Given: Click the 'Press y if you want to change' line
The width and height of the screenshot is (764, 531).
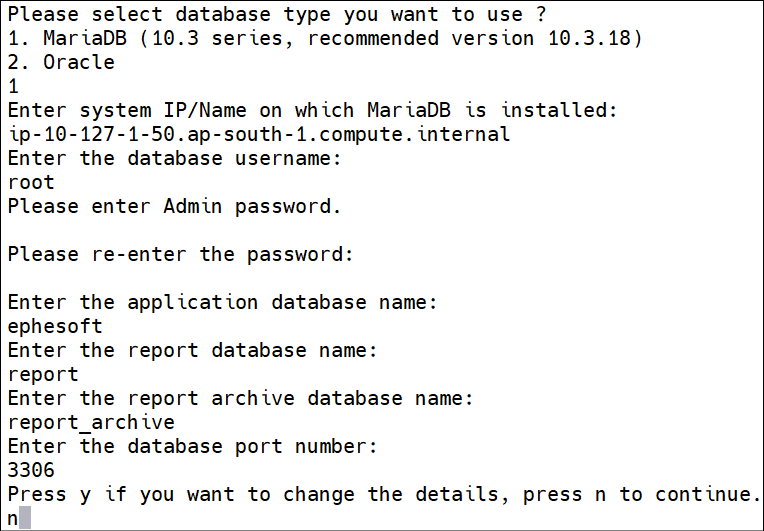Looking at the screenshot, I should pos(384,494).
